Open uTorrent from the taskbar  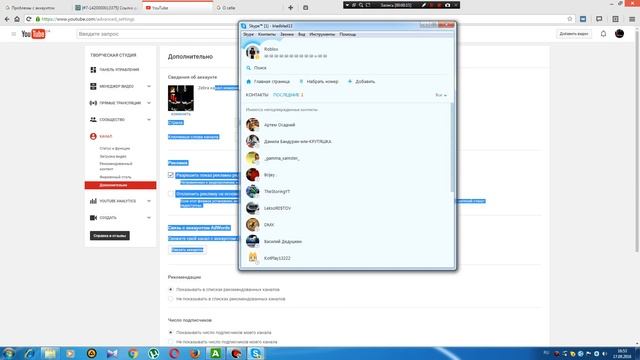tap(153, 353)
